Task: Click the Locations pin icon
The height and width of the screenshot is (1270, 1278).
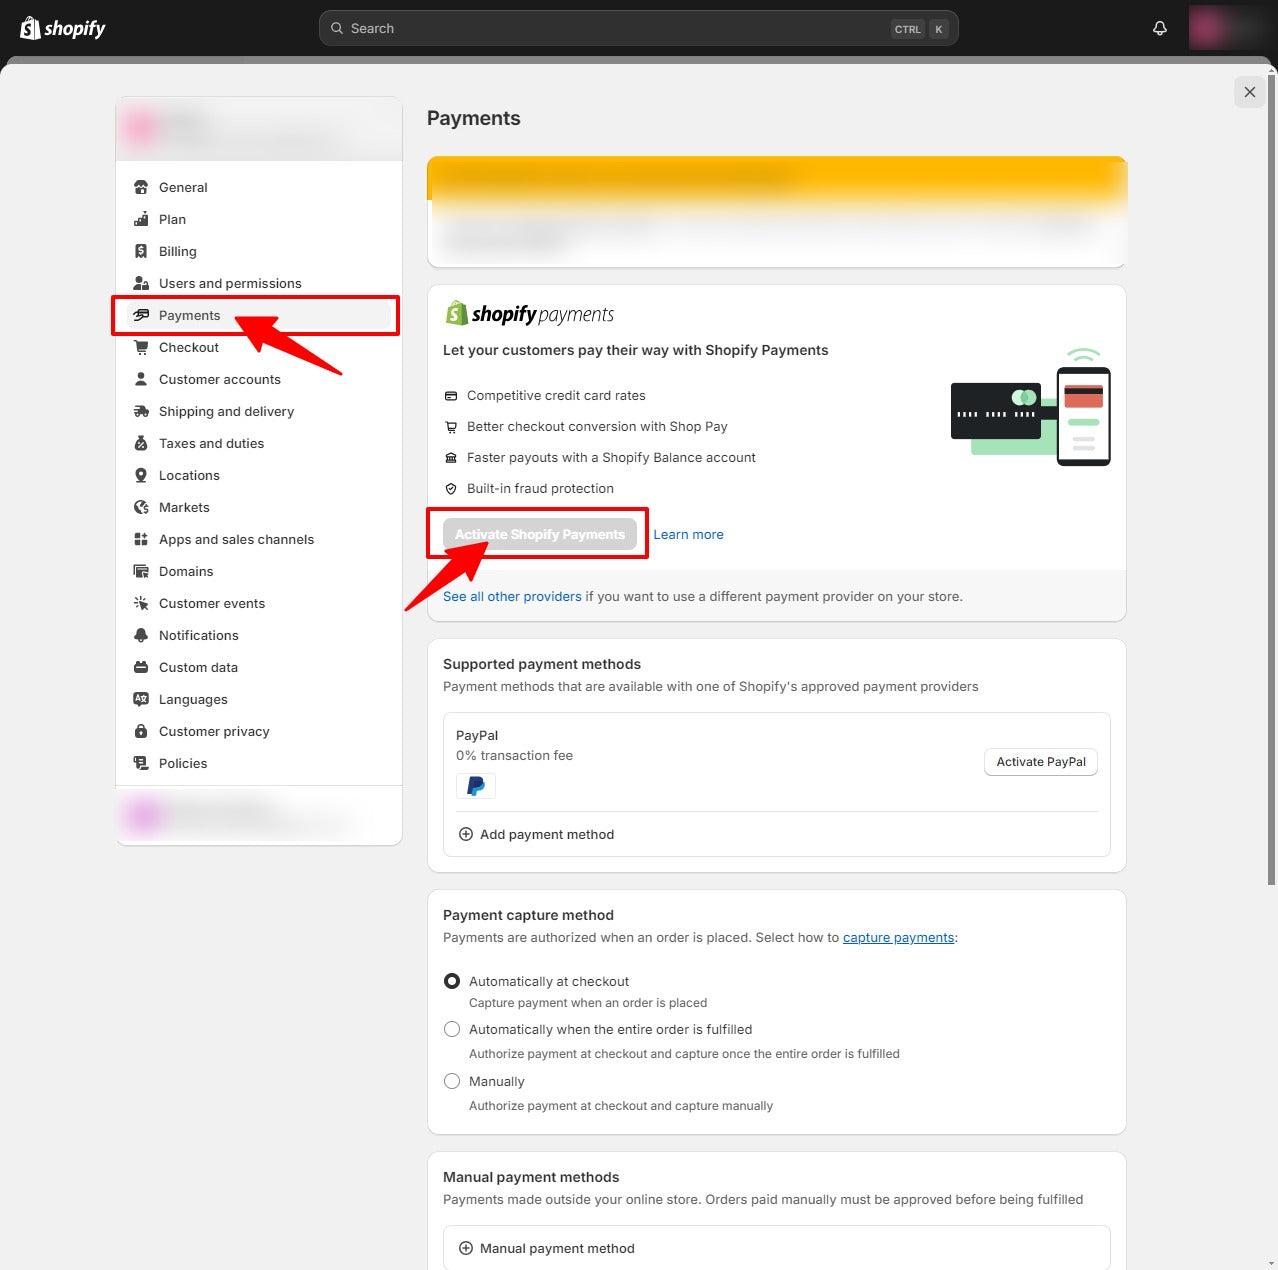Action: [x=141, y=475]
